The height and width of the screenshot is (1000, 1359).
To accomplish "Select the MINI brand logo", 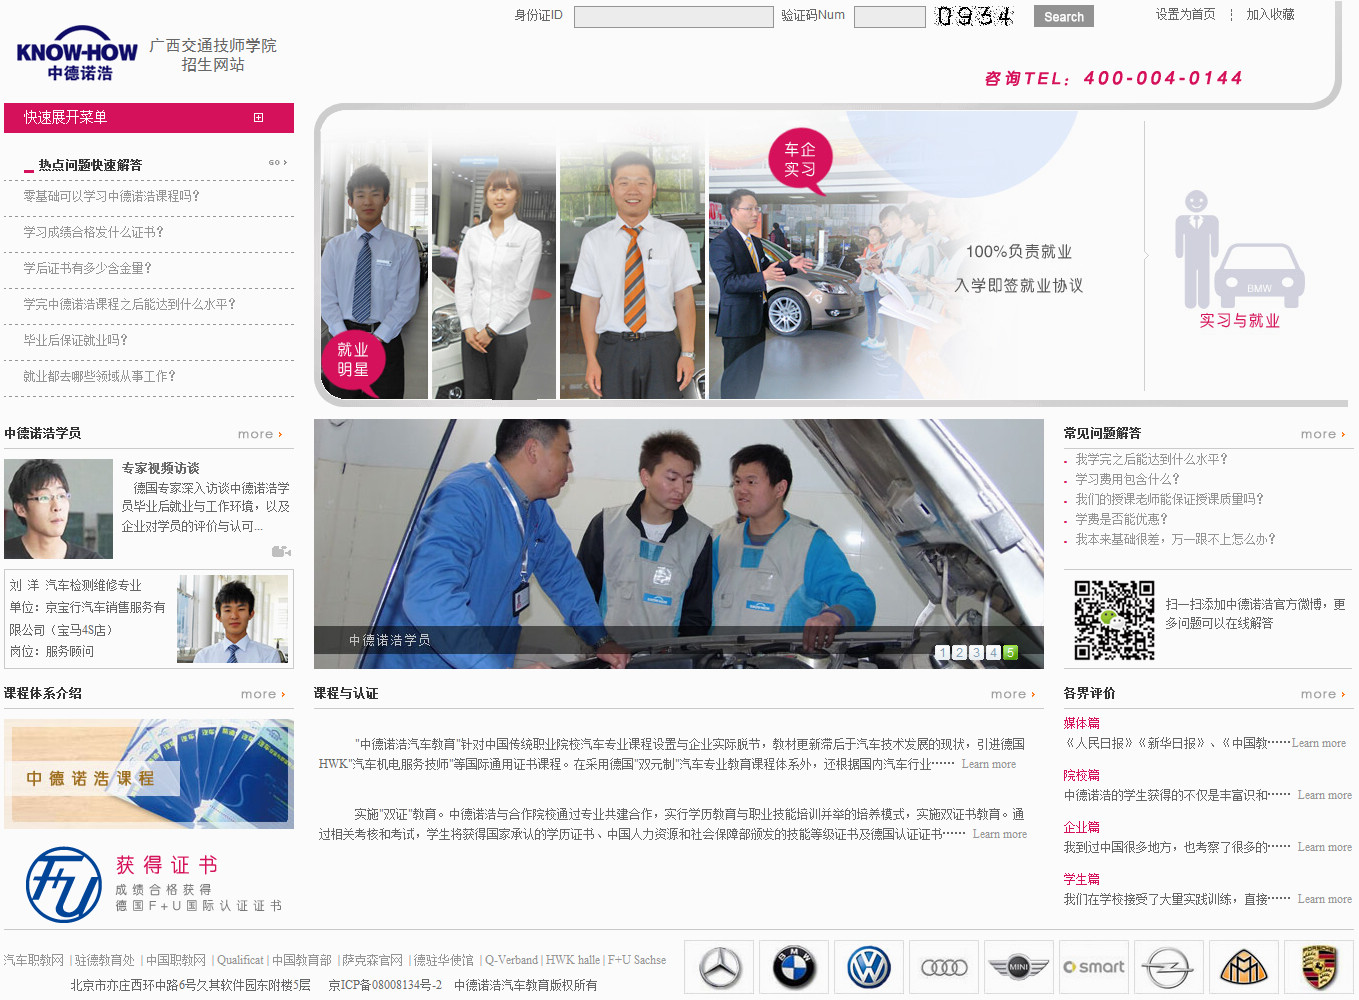I will [1018, 967].
